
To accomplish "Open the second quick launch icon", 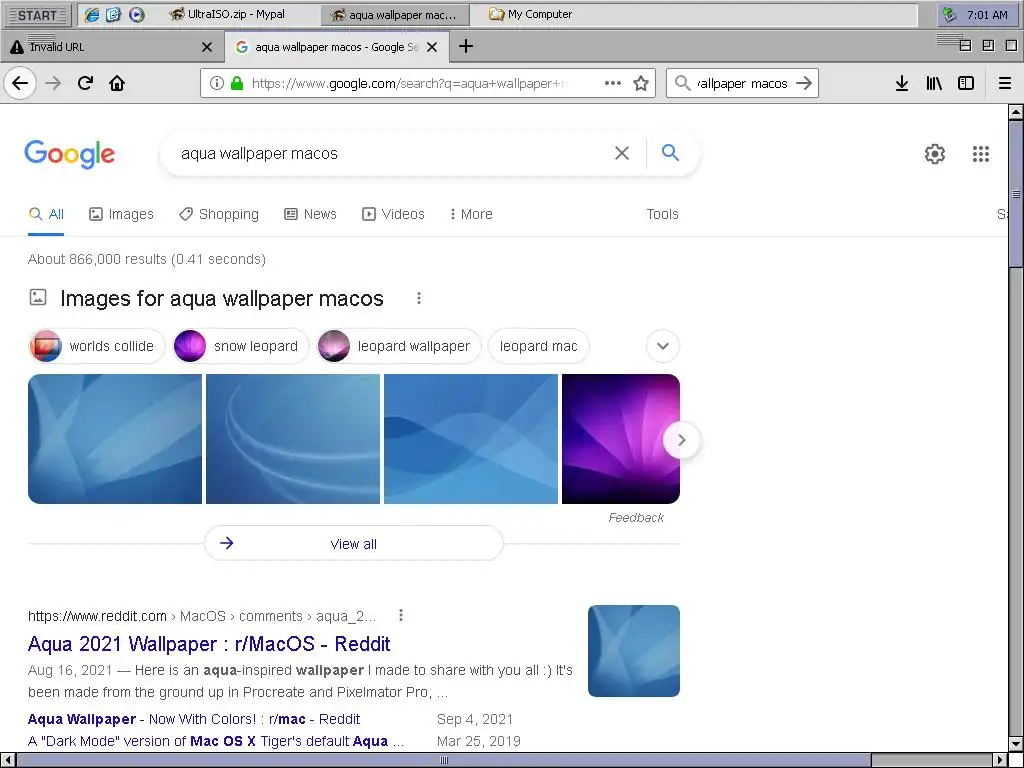I will coord(114,14).
